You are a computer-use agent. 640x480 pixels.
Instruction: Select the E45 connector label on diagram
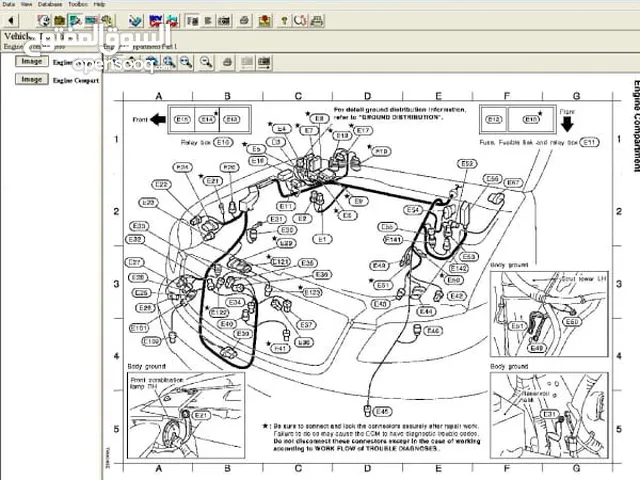click(x=381, y=411)
